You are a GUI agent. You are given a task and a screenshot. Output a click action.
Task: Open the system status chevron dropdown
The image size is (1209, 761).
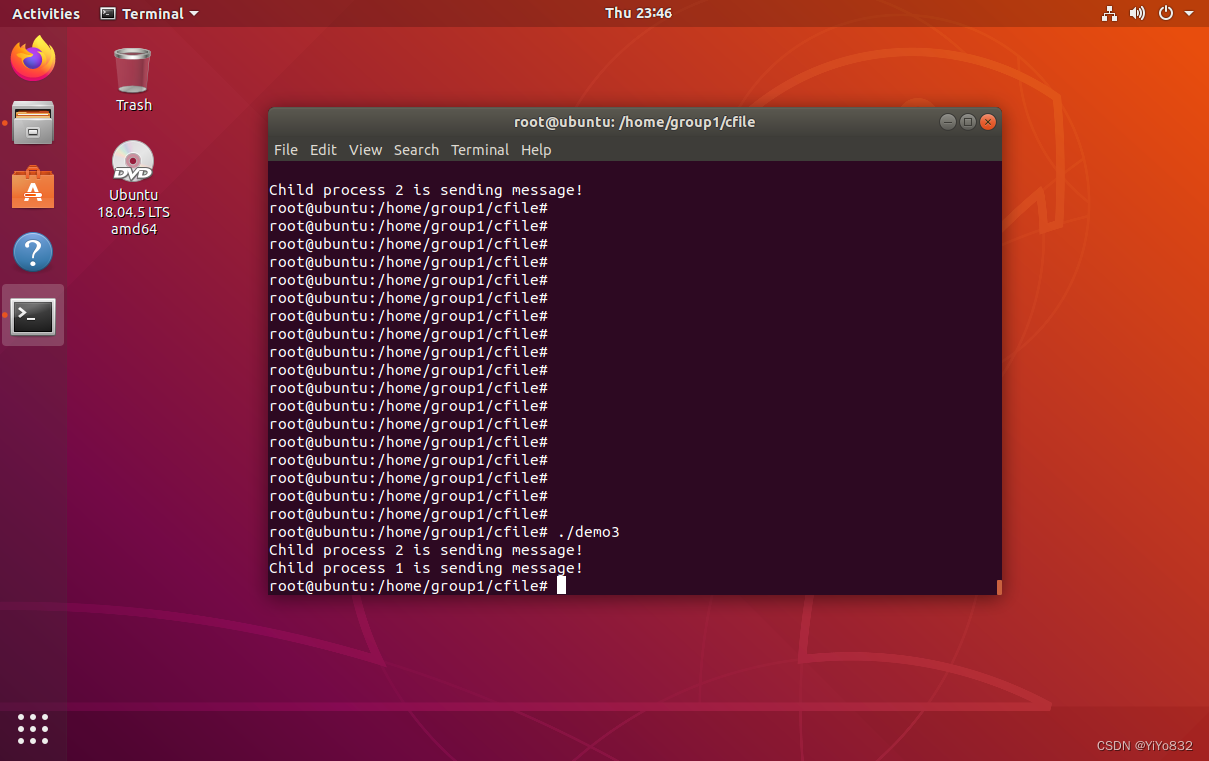tap(1188, 13)
